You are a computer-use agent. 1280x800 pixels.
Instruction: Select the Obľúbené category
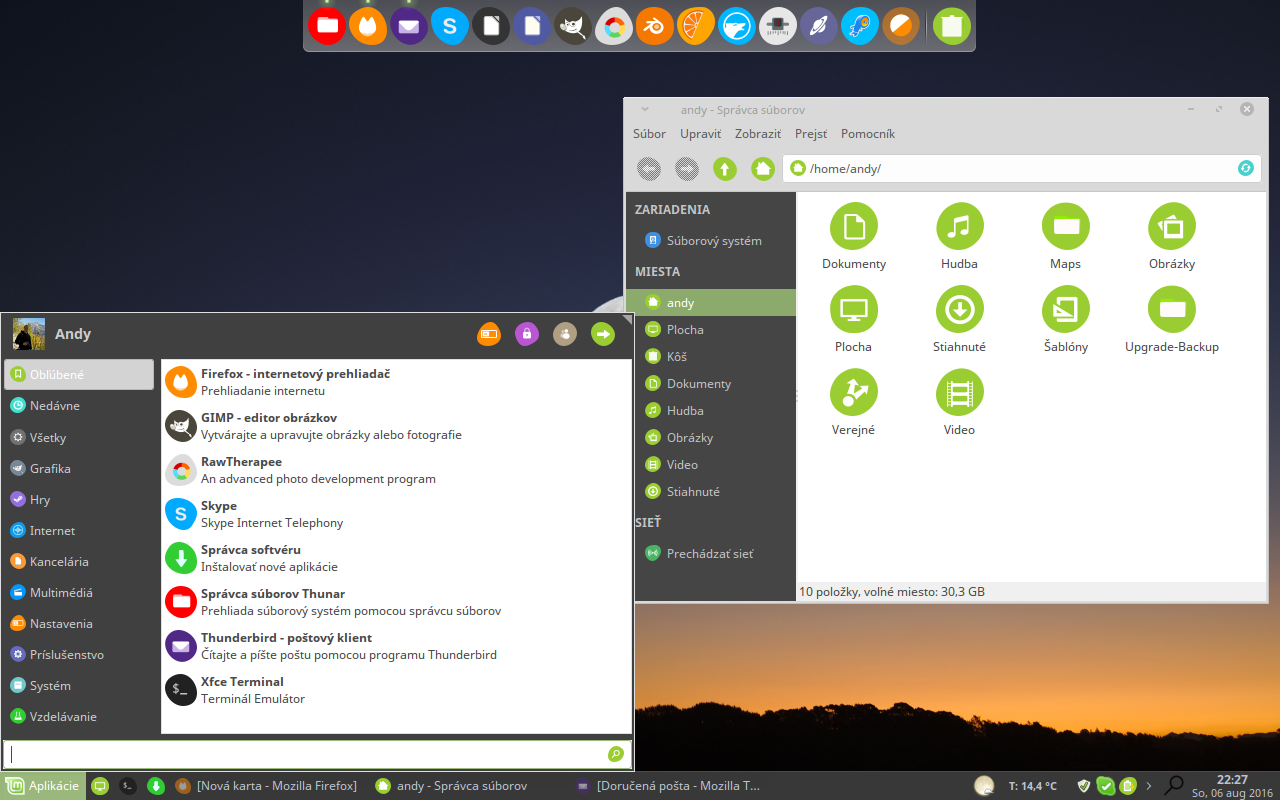pos(79,375)
